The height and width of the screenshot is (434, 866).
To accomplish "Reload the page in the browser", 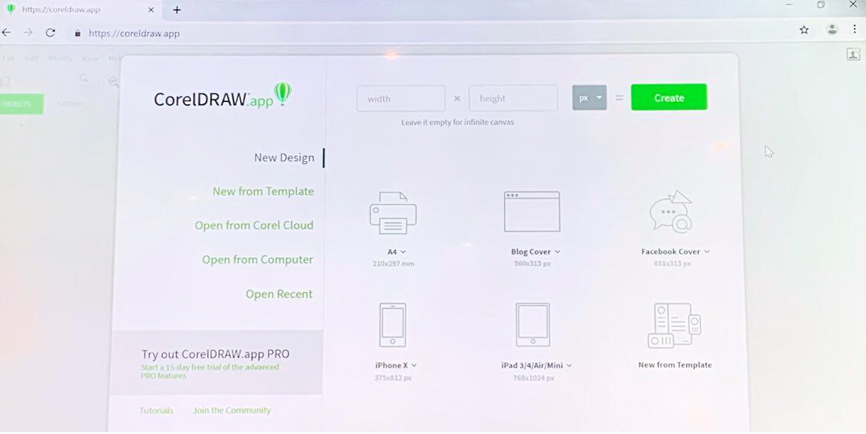I will [x=50, y=33].
